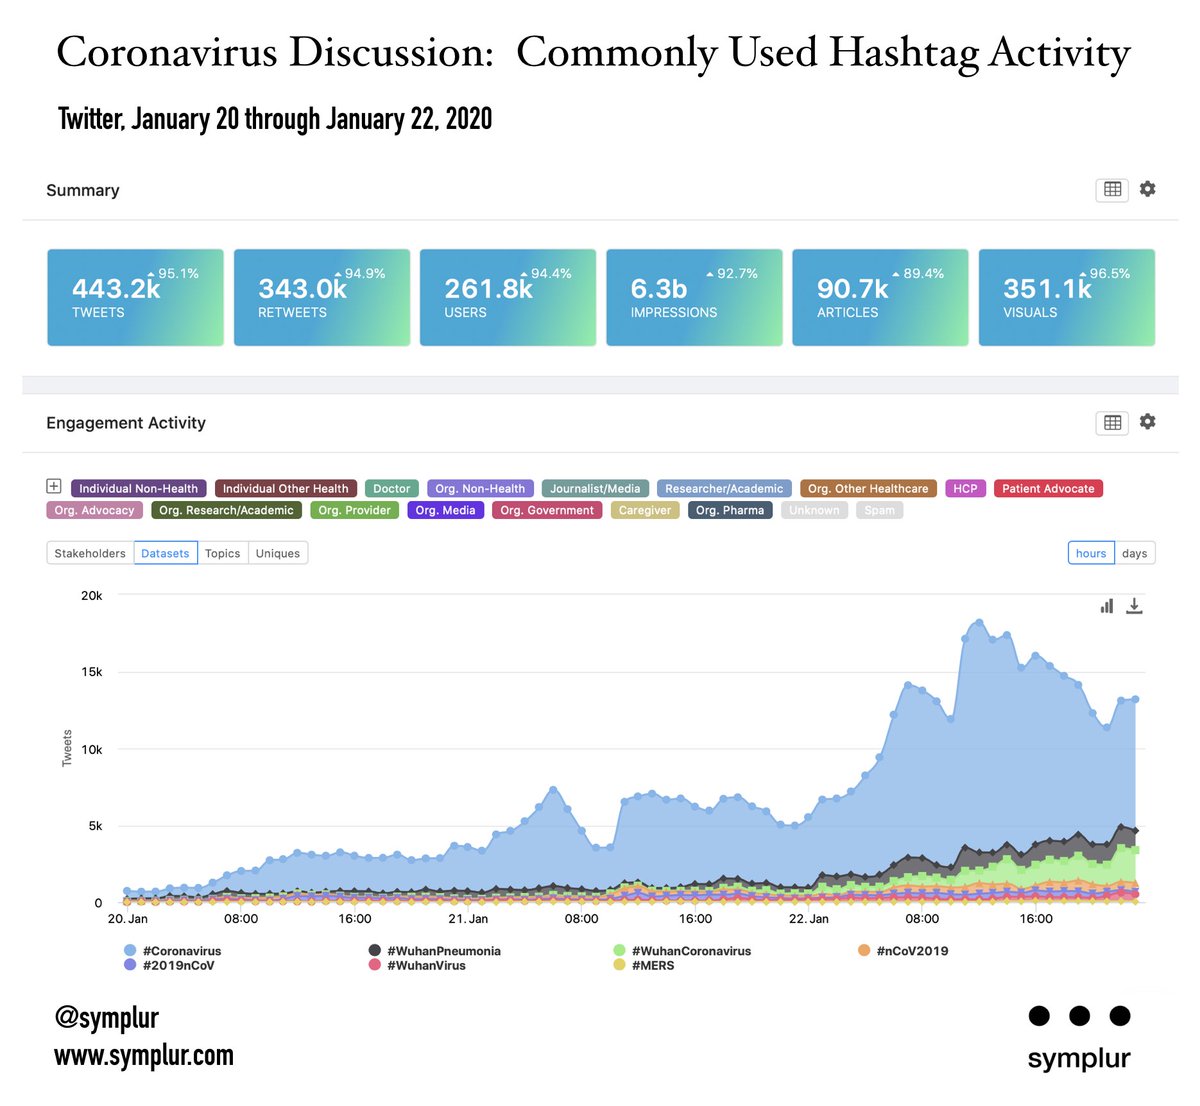This screenshot has width=1200, height=1106.
Task: Select days granularity
Action: [x=1135, y=553]
